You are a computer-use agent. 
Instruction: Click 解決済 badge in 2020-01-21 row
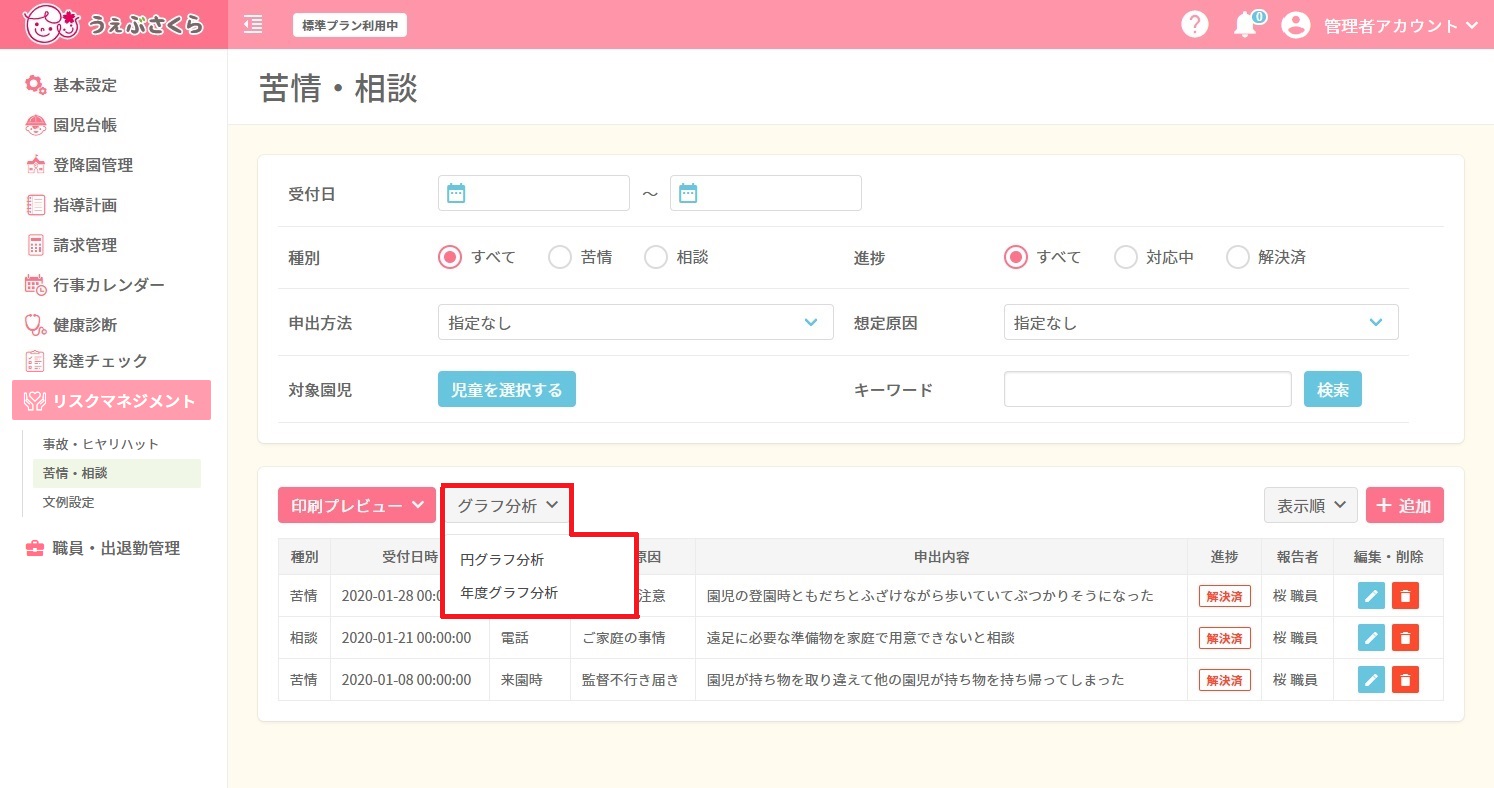(1225, 638)
